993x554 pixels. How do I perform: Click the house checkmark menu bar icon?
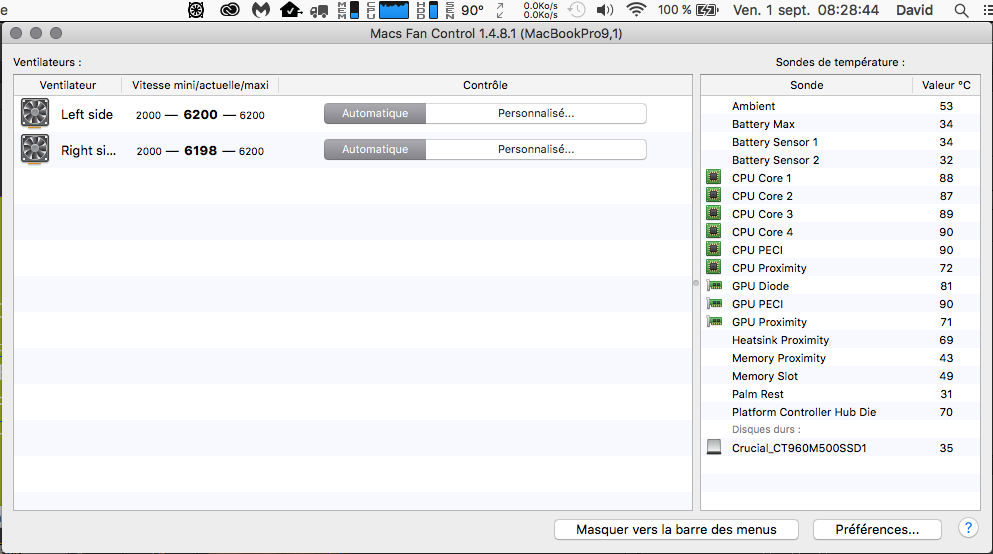point(291,10)
